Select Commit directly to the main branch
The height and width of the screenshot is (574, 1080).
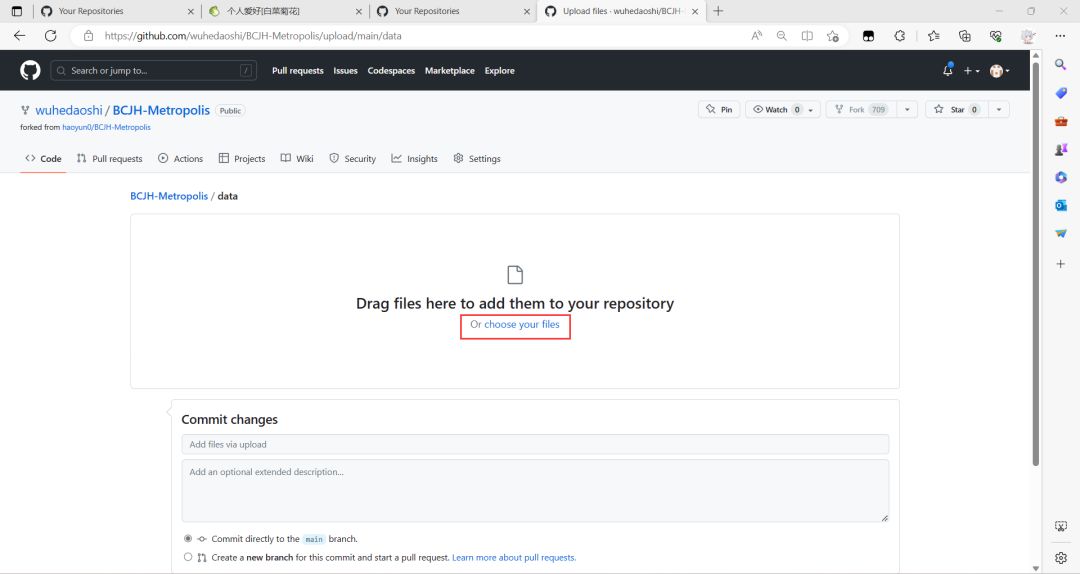188,538
